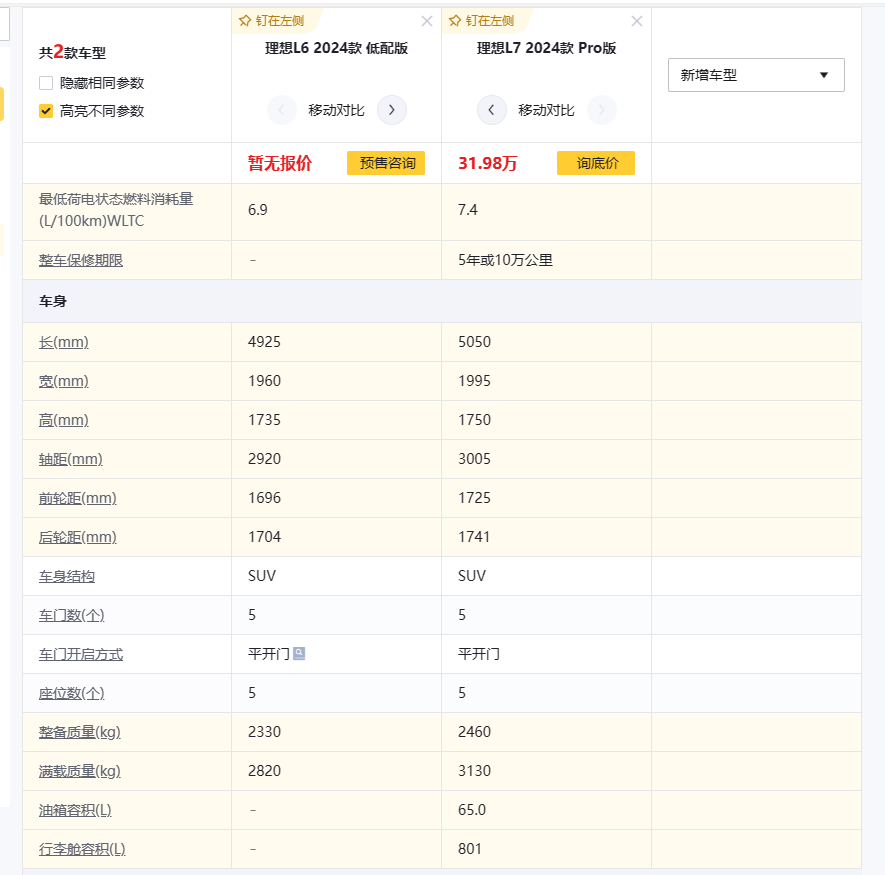Open the 行李舱容积(L) parameter link
Image resolution: width=885 pixels, height=875 pixels.
pyautogui.click(x=82, y=849)
